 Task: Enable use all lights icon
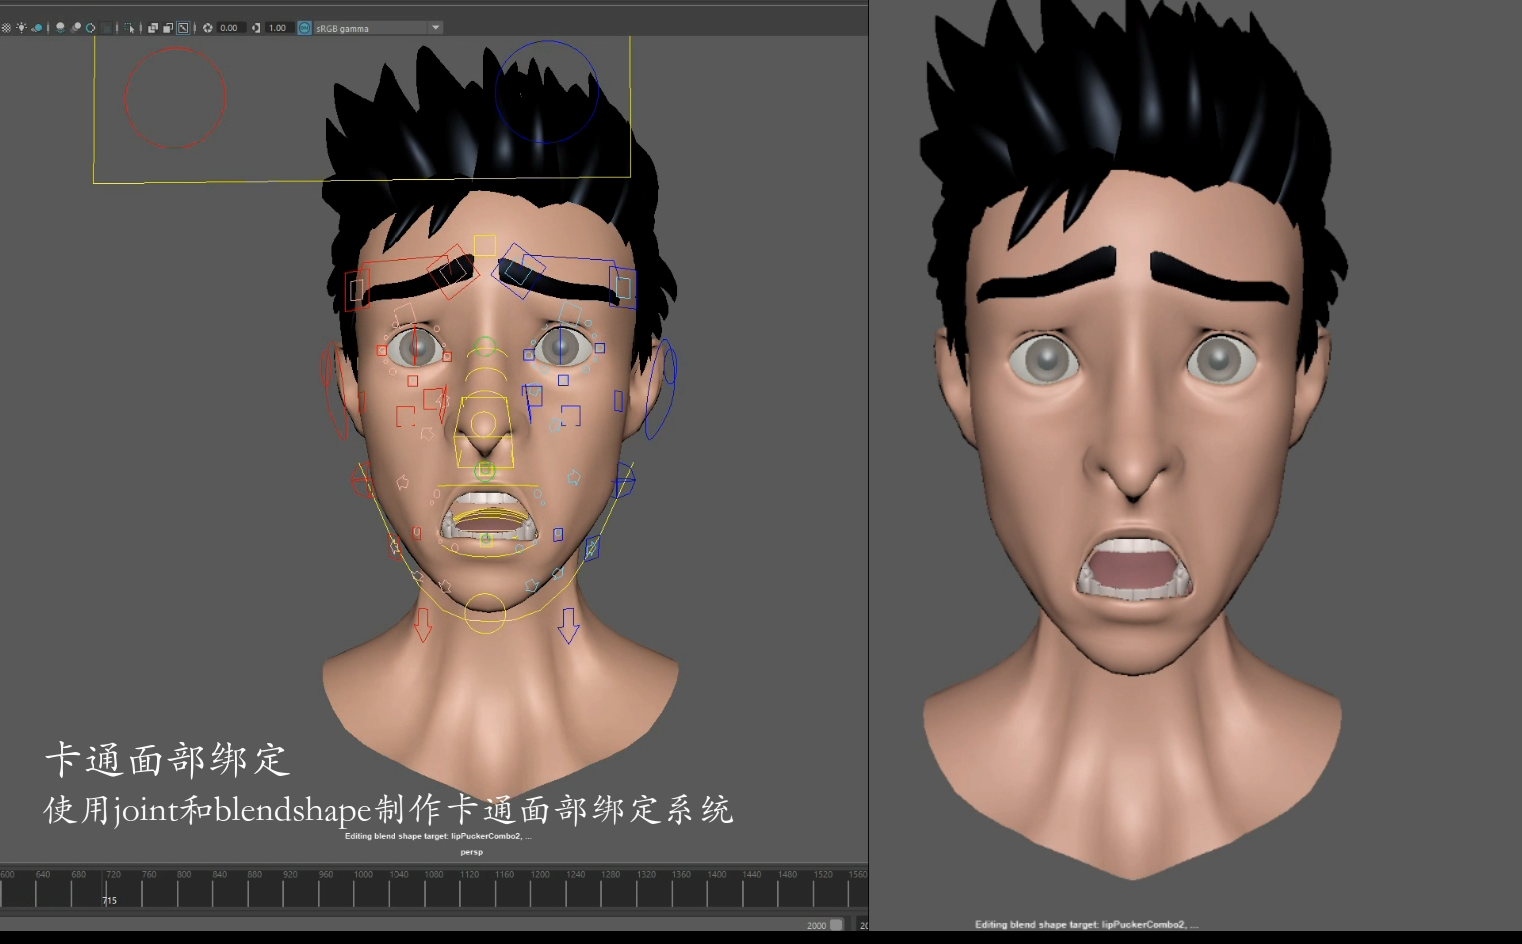(x=21, y=28)
